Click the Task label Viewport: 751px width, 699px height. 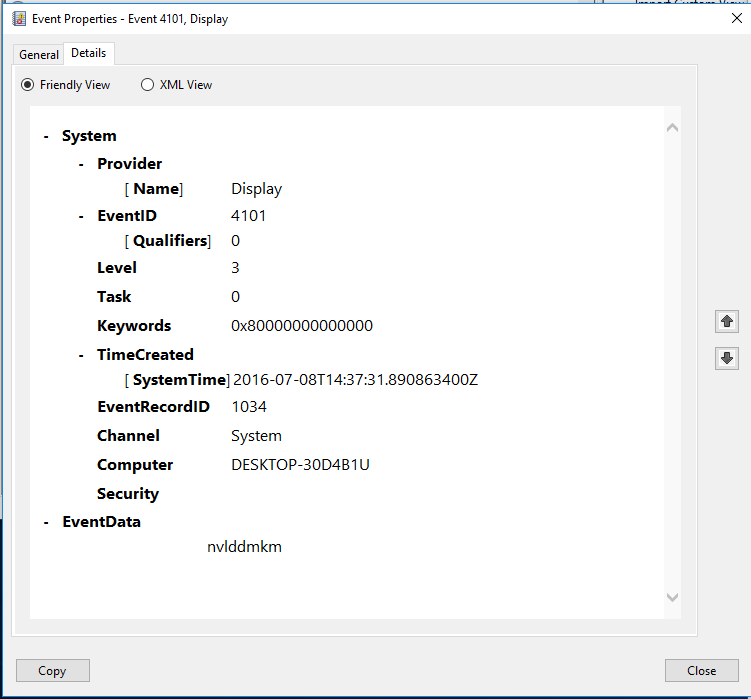[x=114, y=297]
